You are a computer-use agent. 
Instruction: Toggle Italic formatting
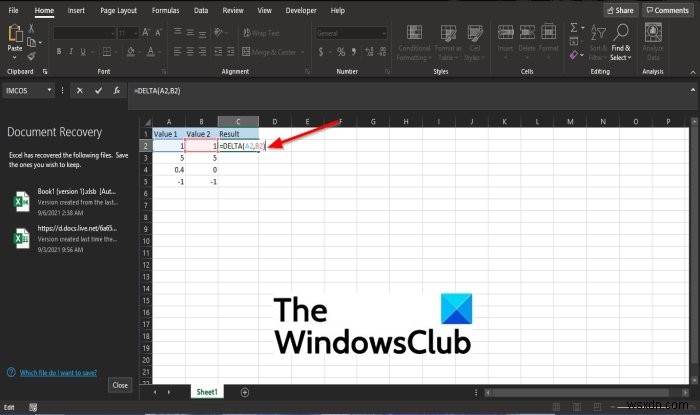click(71, 52)
